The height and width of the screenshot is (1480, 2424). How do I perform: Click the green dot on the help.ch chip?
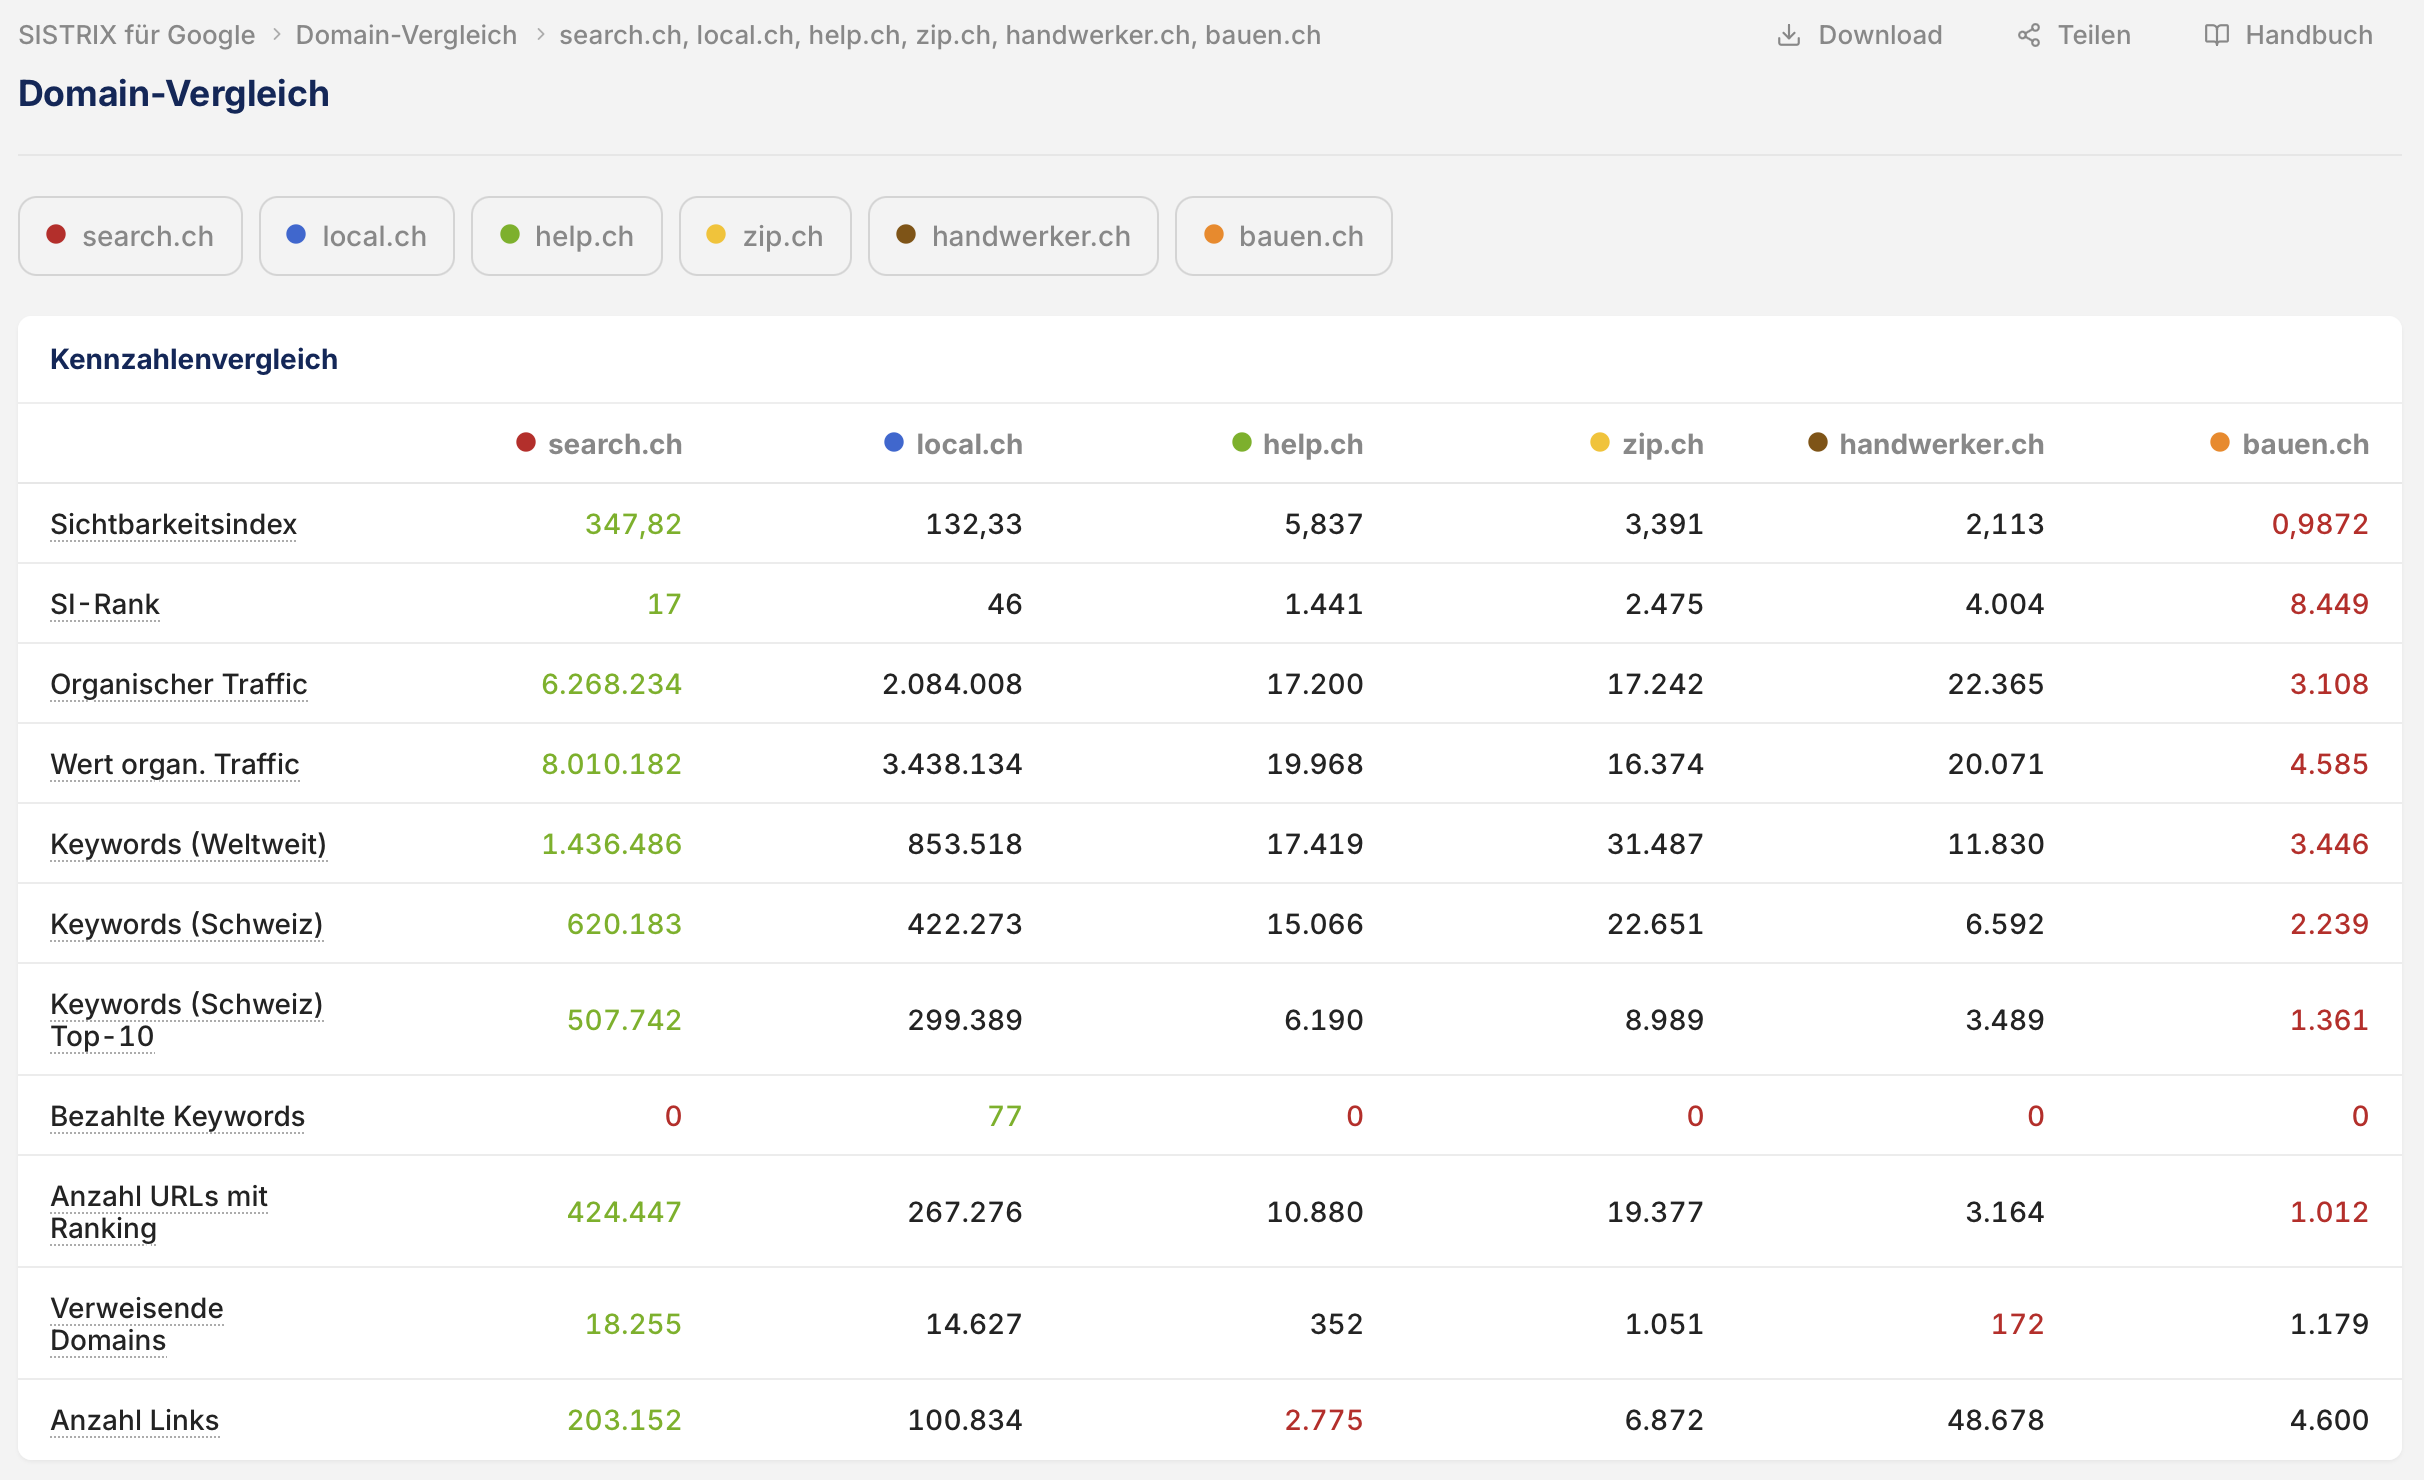coord(510,234)
